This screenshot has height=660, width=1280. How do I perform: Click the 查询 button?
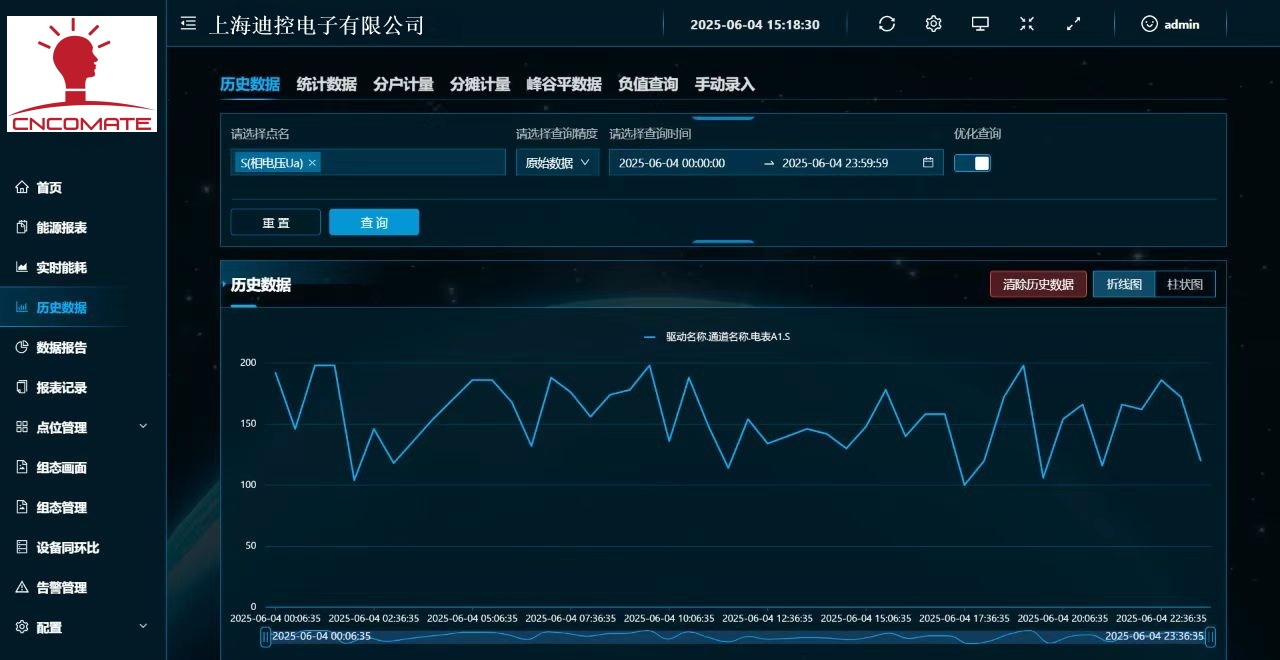pyautogui.click(x=374, y=222)
